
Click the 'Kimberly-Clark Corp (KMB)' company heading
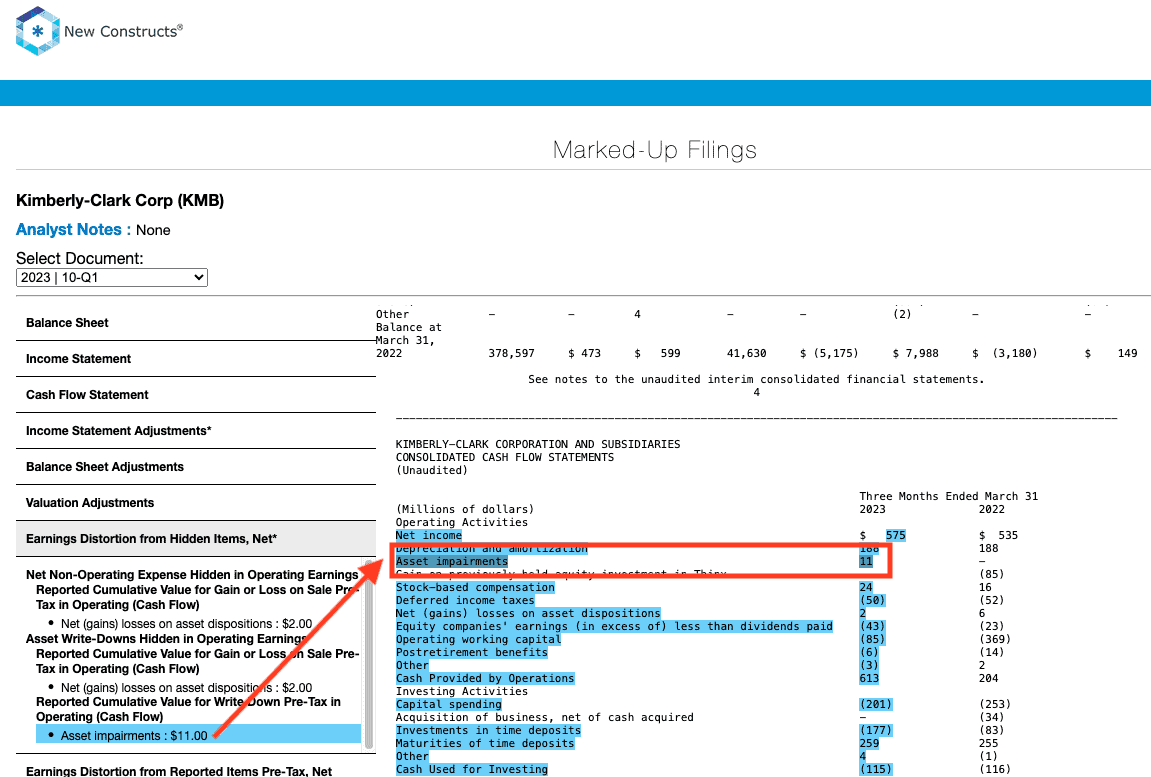[x=120, y=200]
